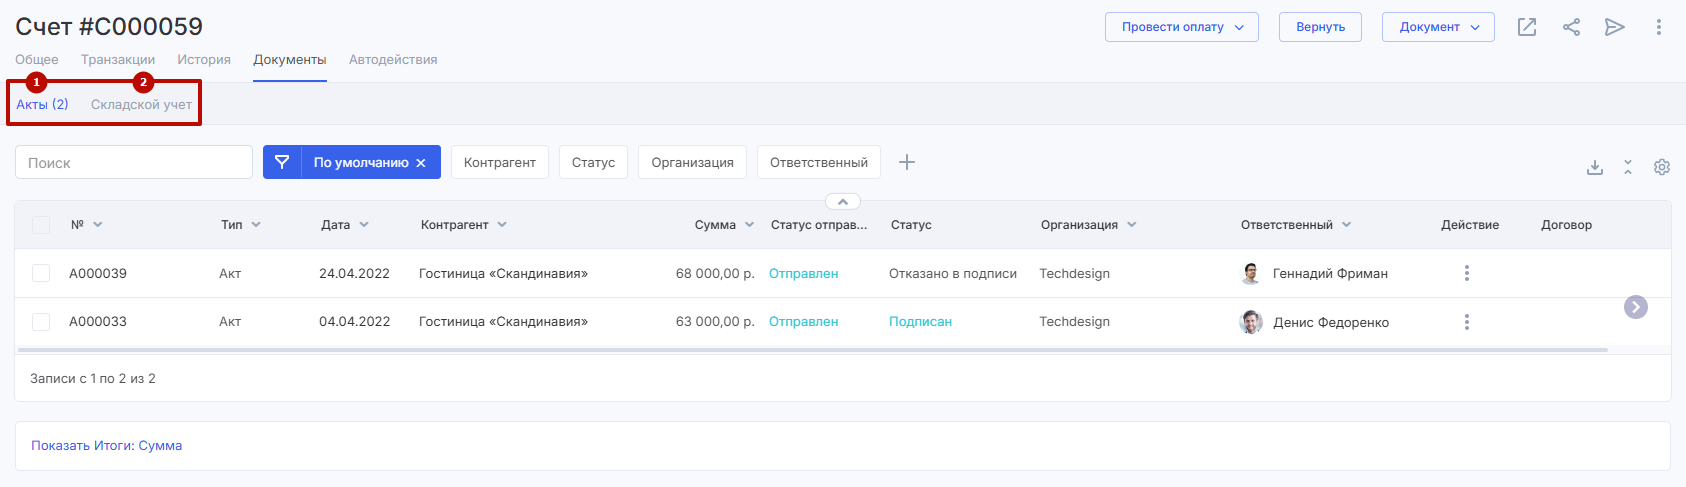Switch to the Транзакции tab
Image resolution: width=1686 pixels, height=487 pixels.
click(118, 60)
